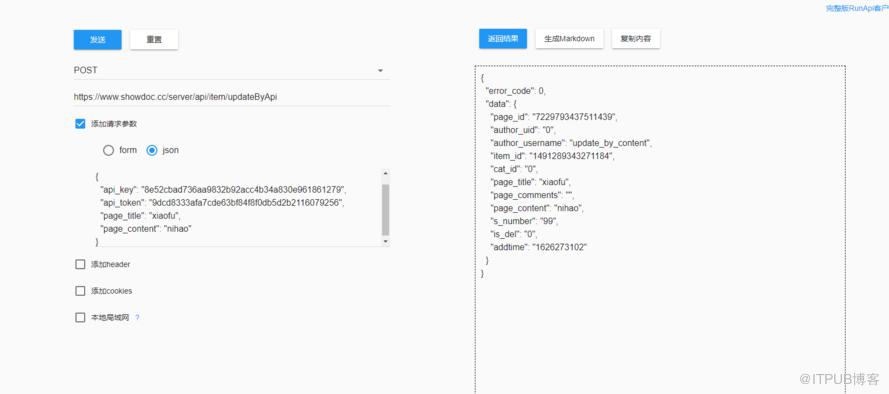Click the "error_code": 0 response line
Viewport: 889px width, 394px height.
pos(515,91)
